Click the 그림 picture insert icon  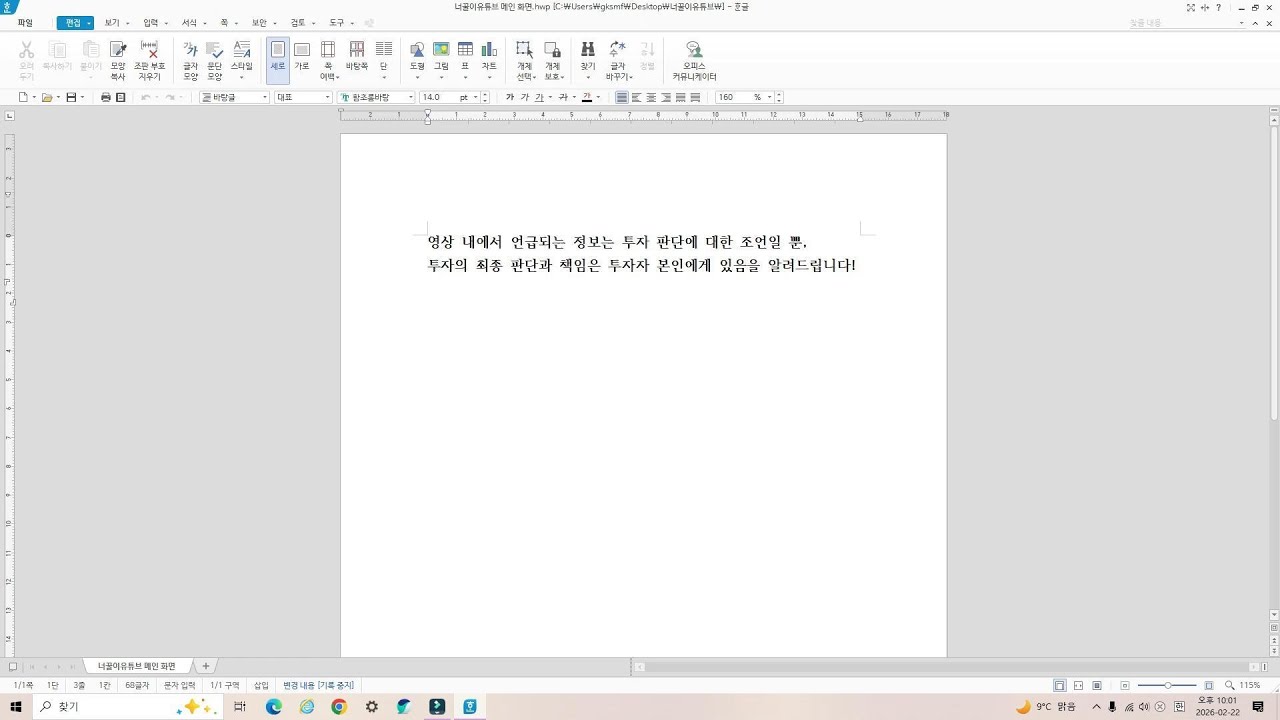(x=441, y=60)
